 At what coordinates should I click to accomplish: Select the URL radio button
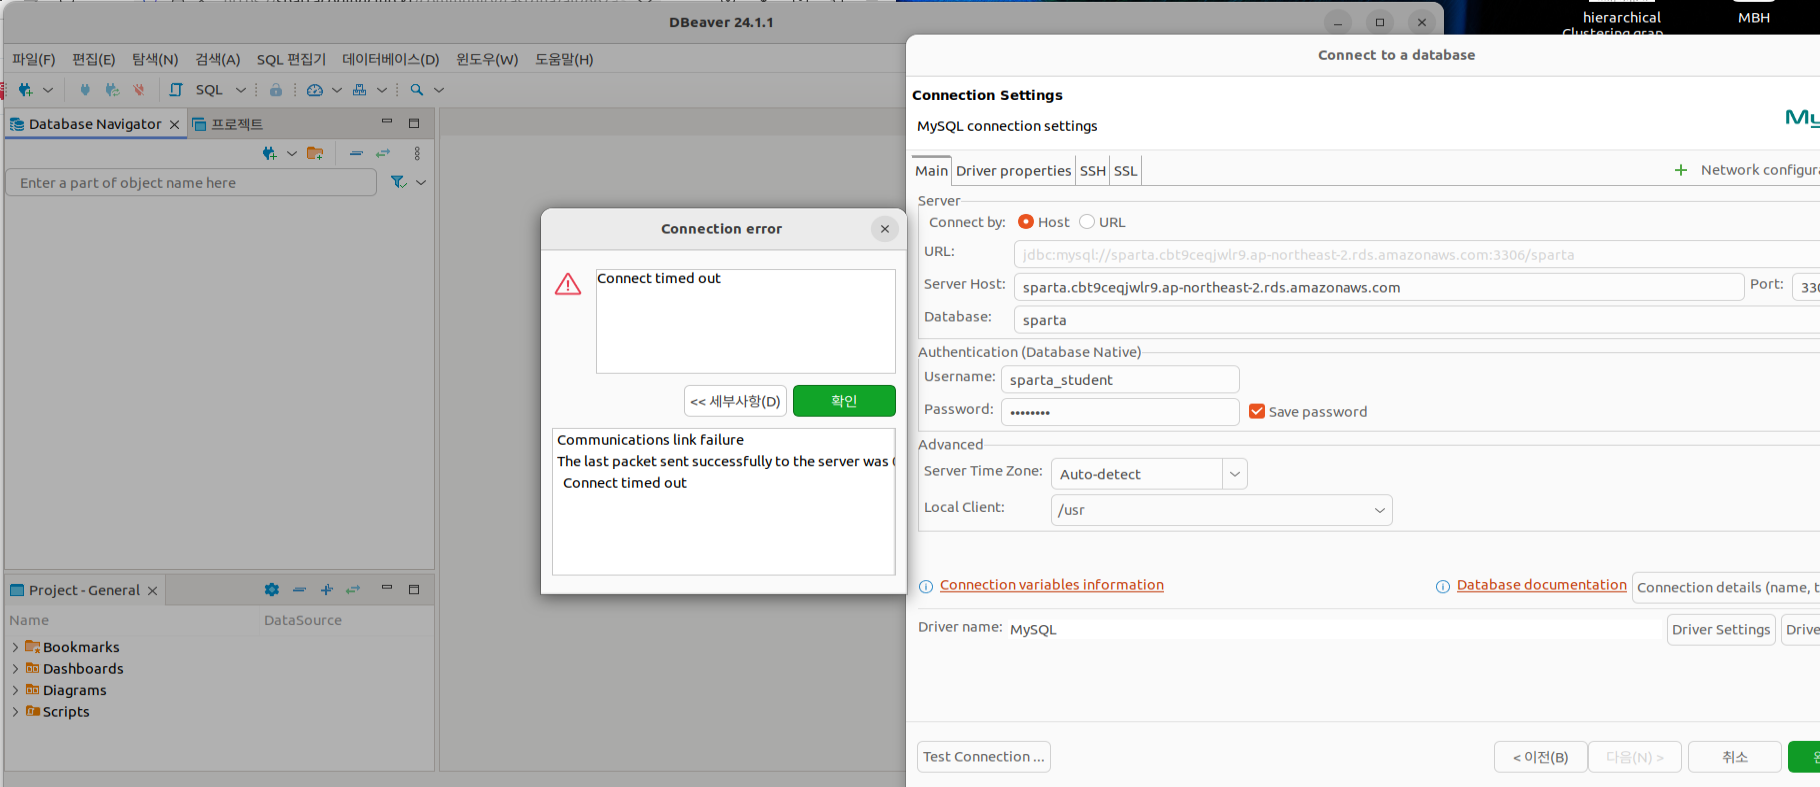[1087, 222]
